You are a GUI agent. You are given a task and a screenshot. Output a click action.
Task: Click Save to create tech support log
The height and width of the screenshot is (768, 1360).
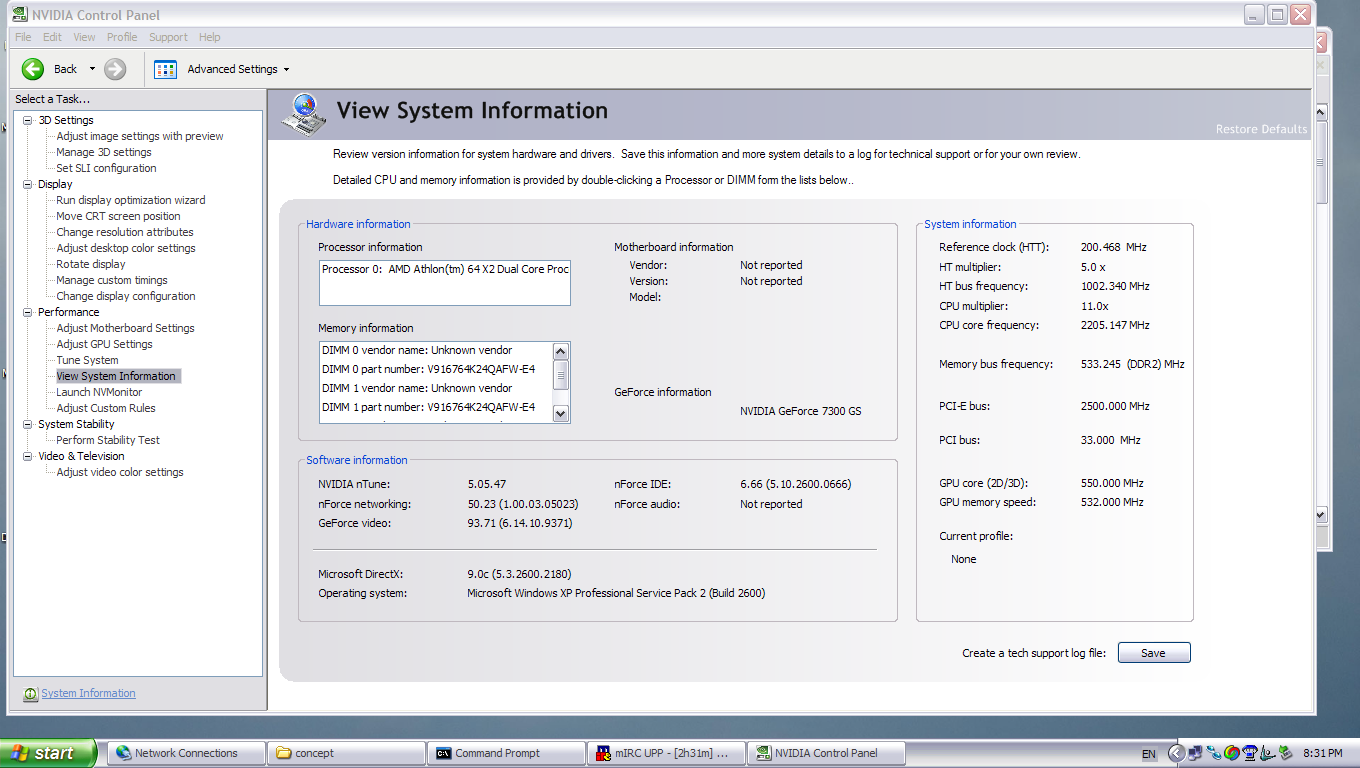tap(1153, 653)
